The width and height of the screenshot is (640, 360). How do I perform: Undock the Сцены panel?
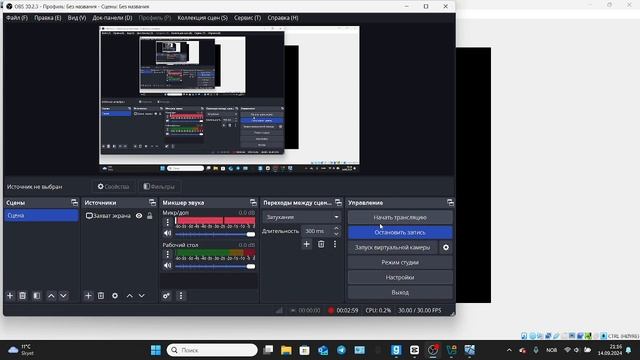pos(74,202)
